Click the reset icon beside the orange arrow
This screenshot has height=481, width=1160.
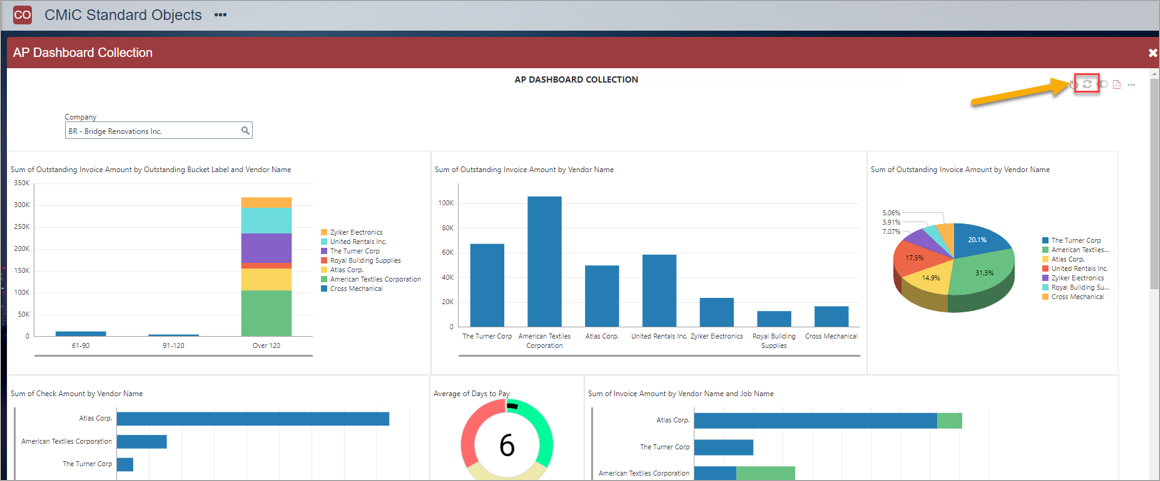click(1073, 84)
